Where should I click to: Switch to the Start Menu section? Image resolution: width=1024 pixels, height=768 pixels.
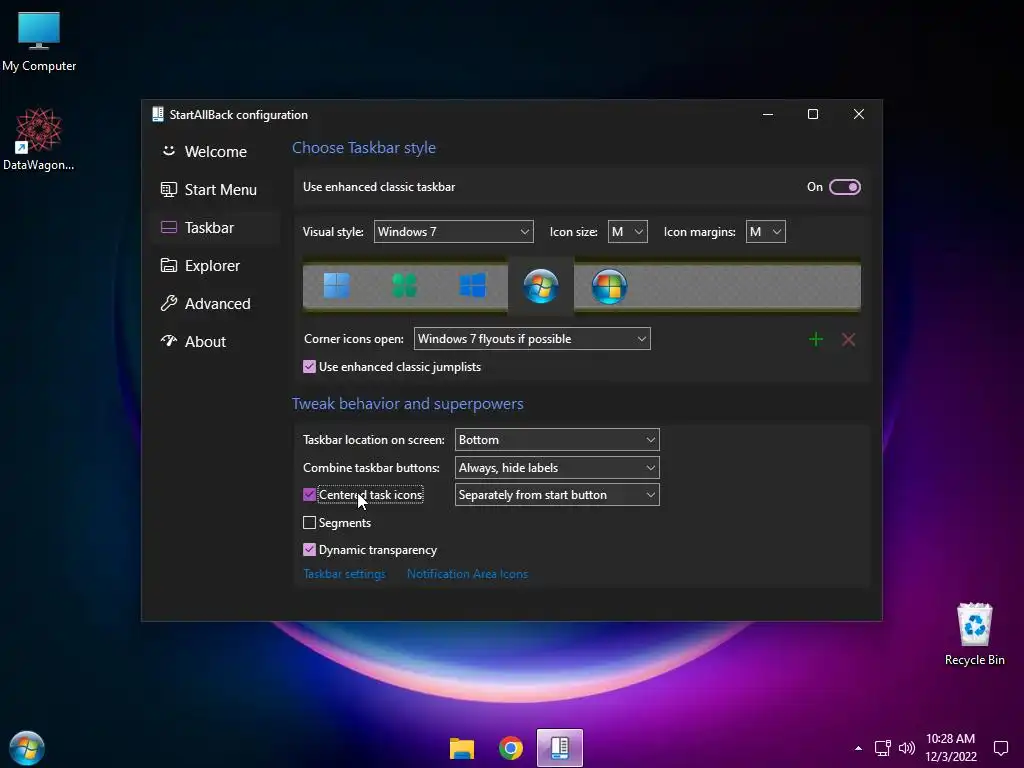pyautogui.click(x=215, y=189)
